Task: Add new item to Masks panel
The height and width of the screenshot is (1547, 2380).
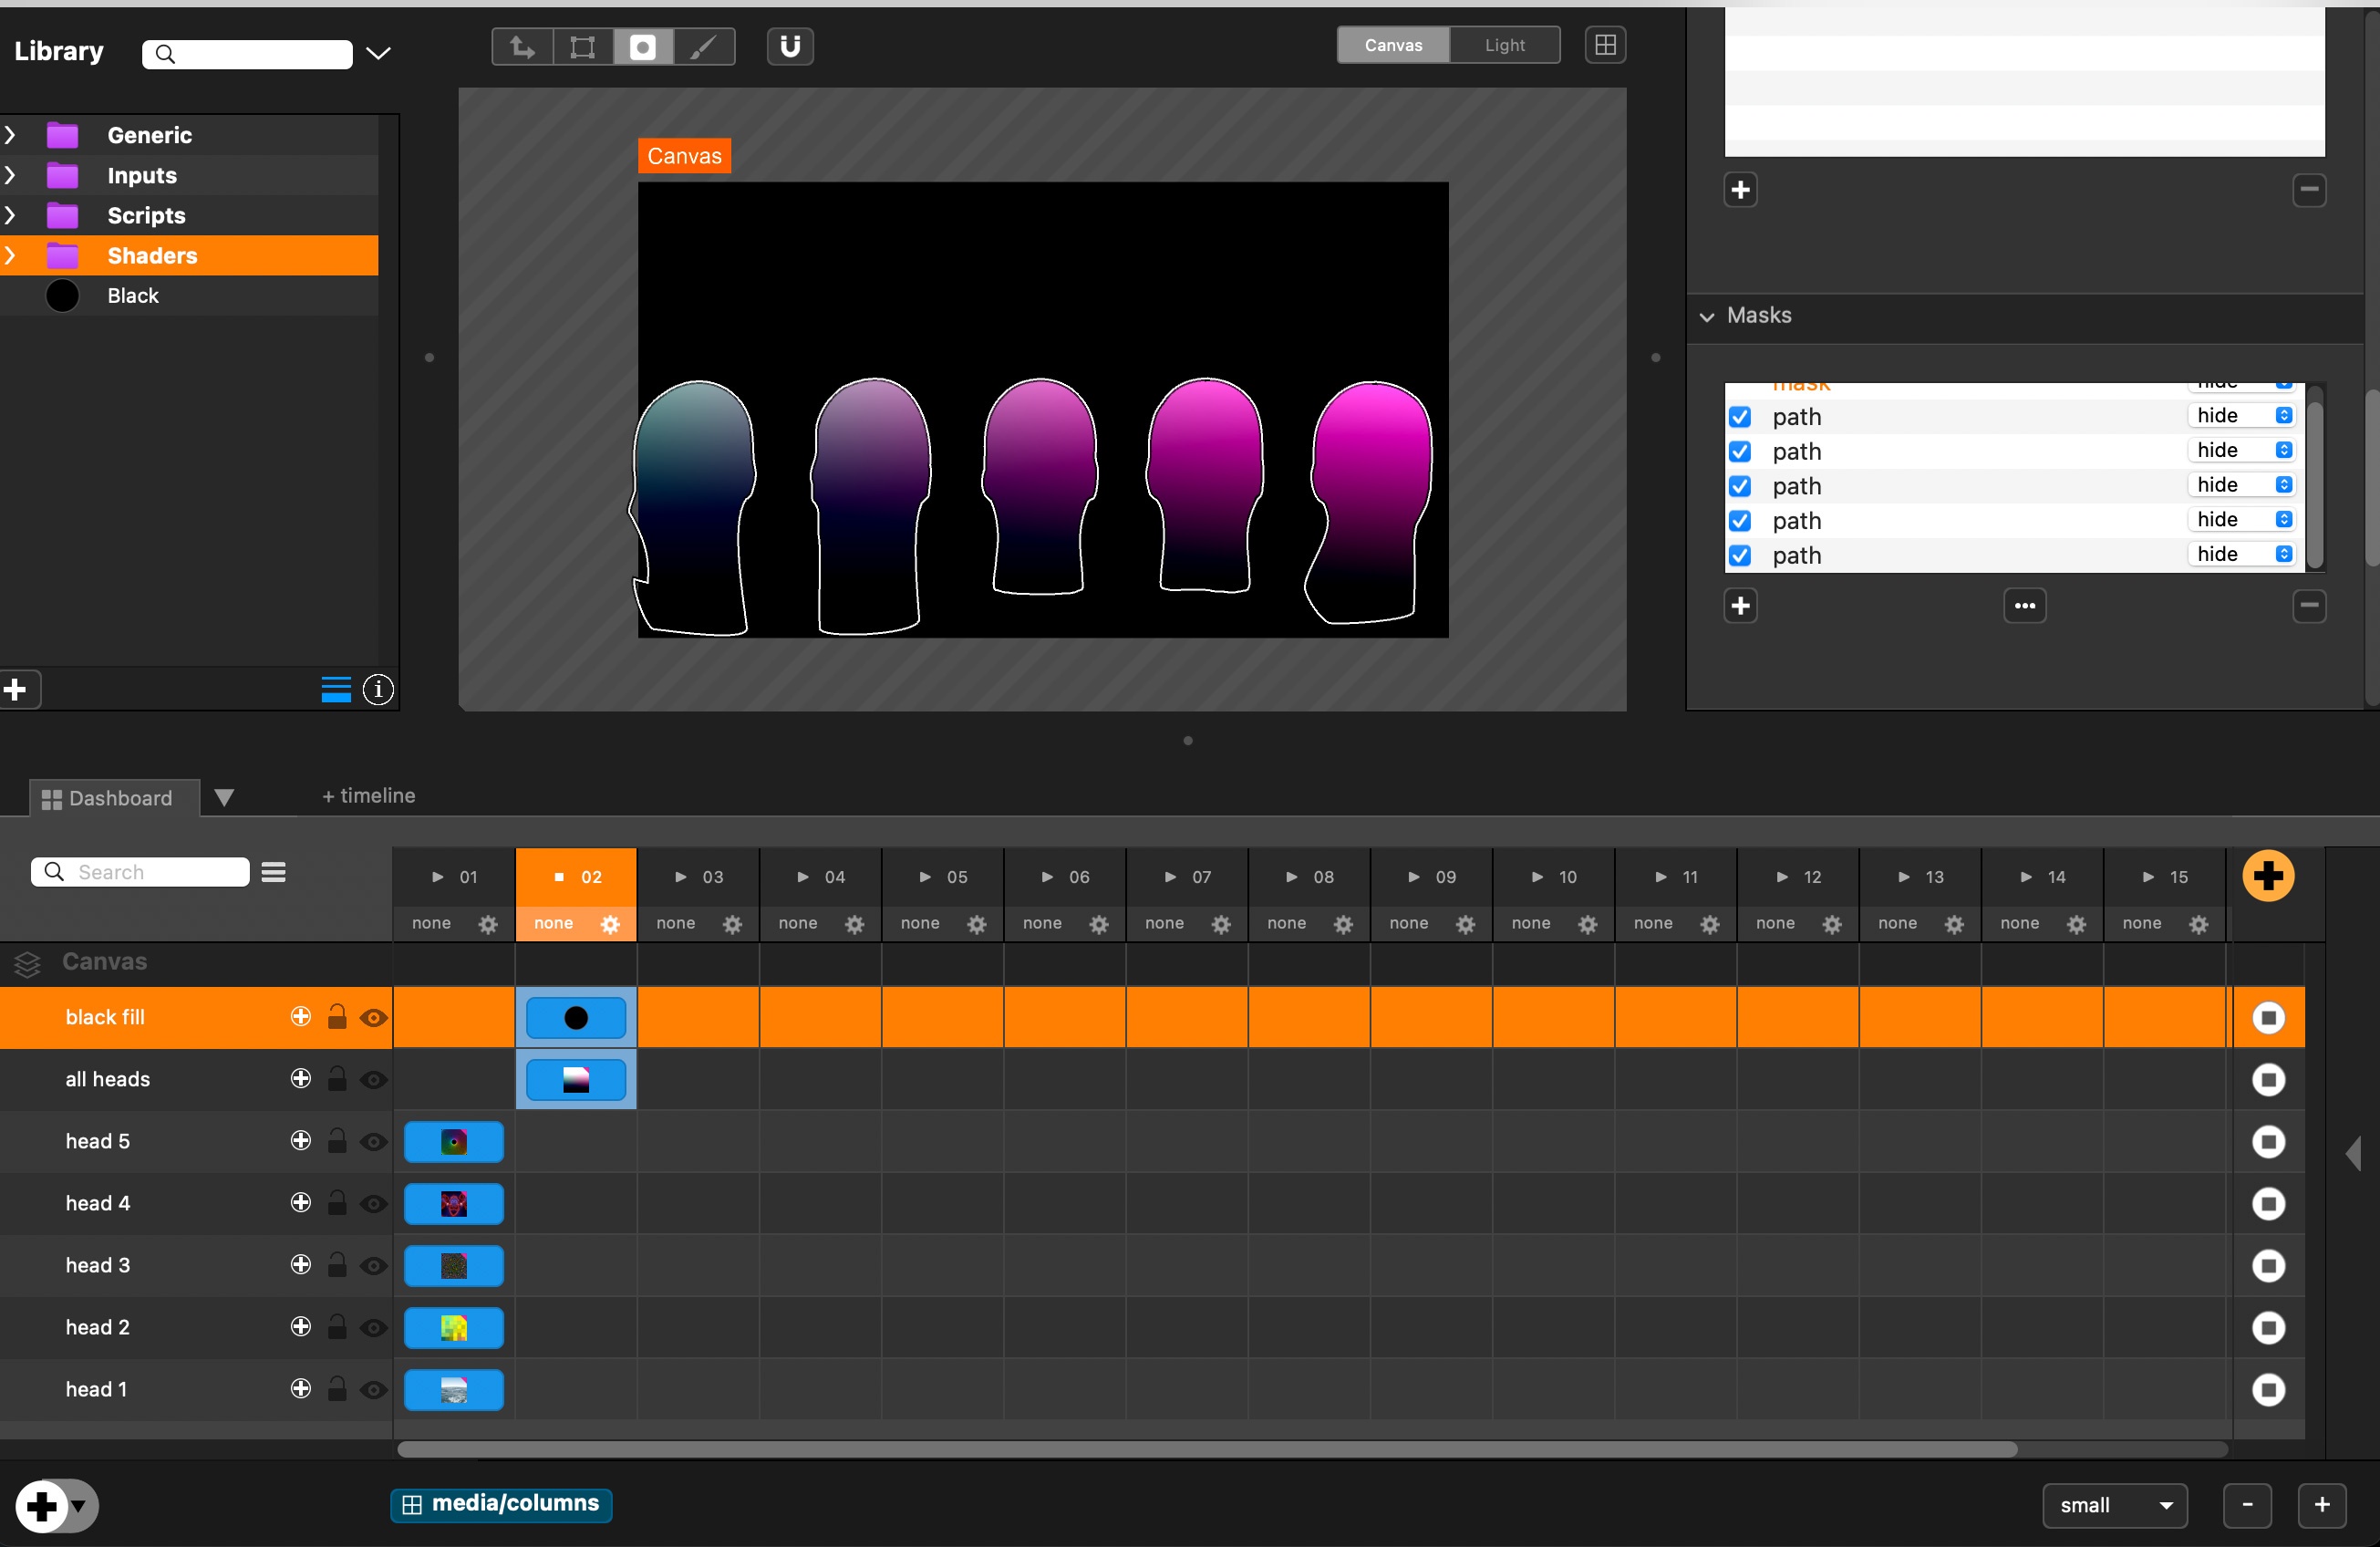Action: click(x=1740, y=606)
